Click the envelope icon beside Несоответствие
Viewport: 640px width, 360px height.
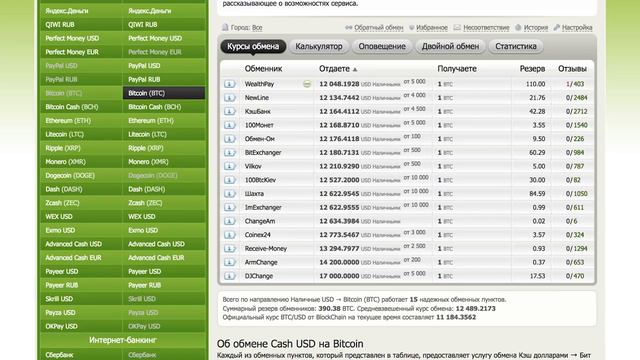[457, 27]
